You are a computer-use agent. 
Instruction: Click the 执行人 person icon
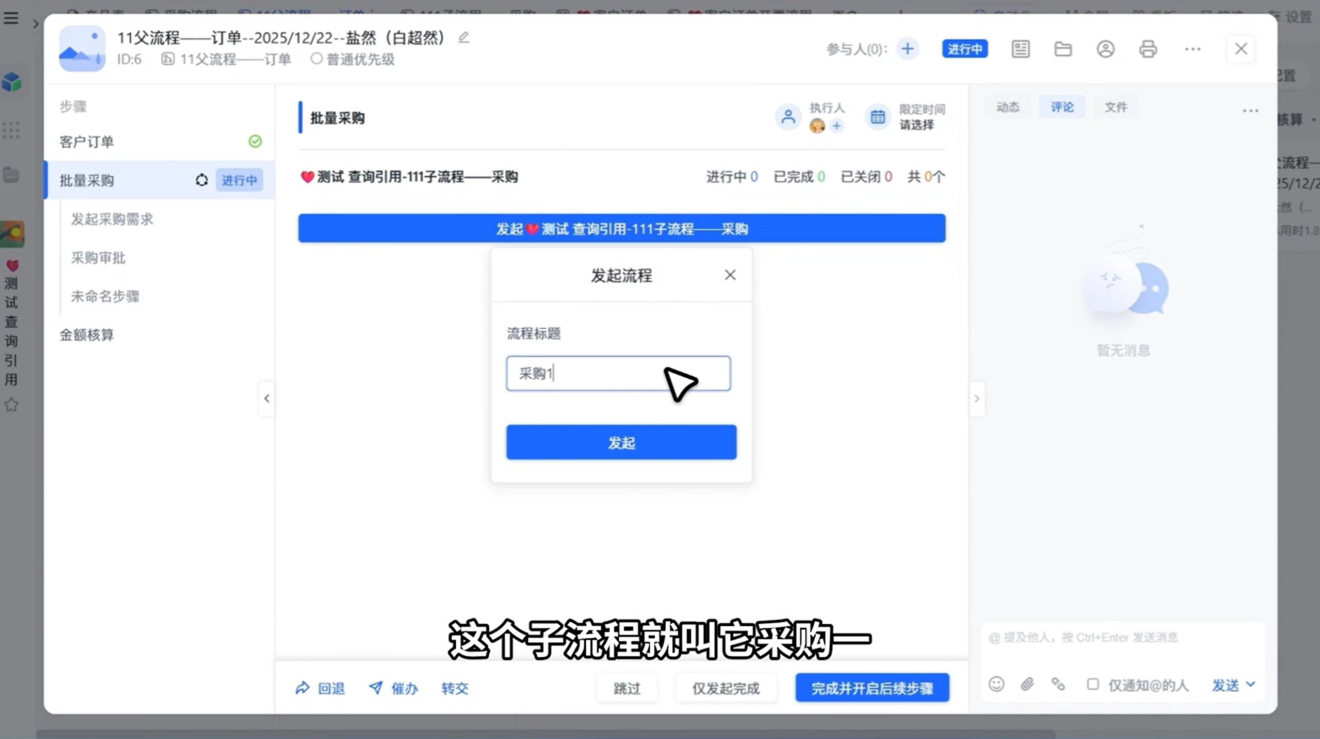(788, 117)
